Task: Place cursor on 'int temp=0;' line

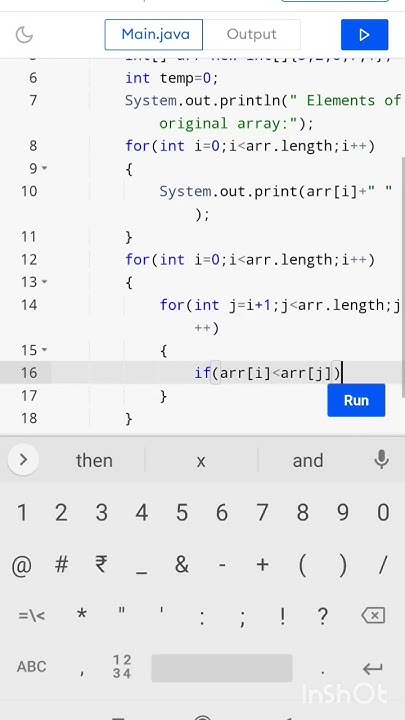Action: (x=172, y=78)
